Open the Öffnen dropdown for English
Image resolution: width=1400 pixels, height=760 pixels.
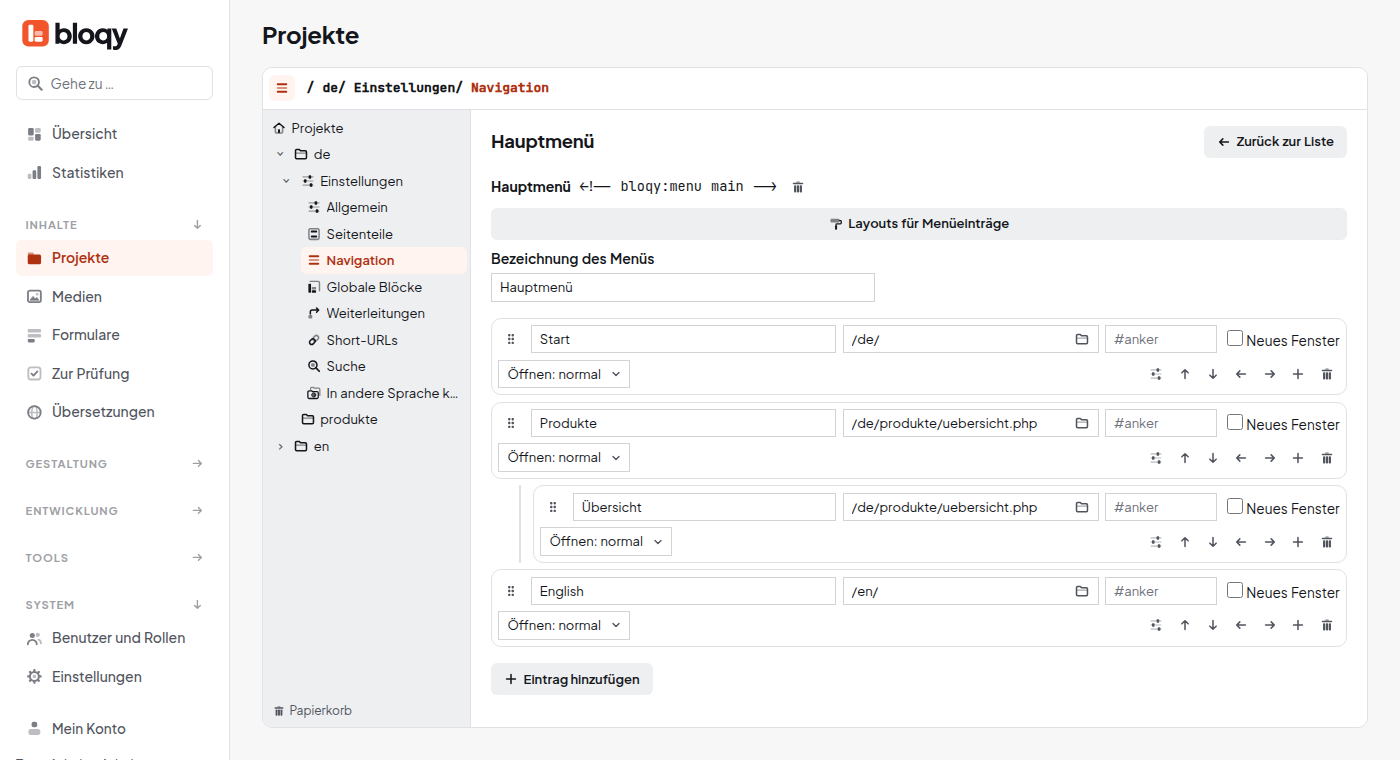564,625
